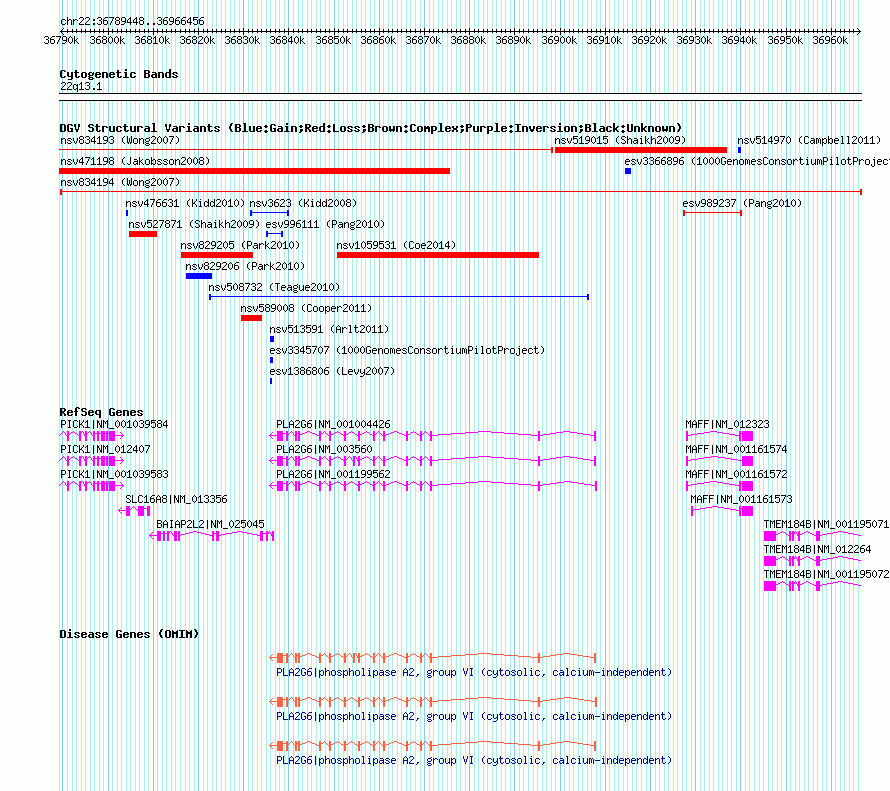Viewport: 890px width, 791px height.
Task: Click the DGV Structural Variants track heading
Action: point(371,128)
